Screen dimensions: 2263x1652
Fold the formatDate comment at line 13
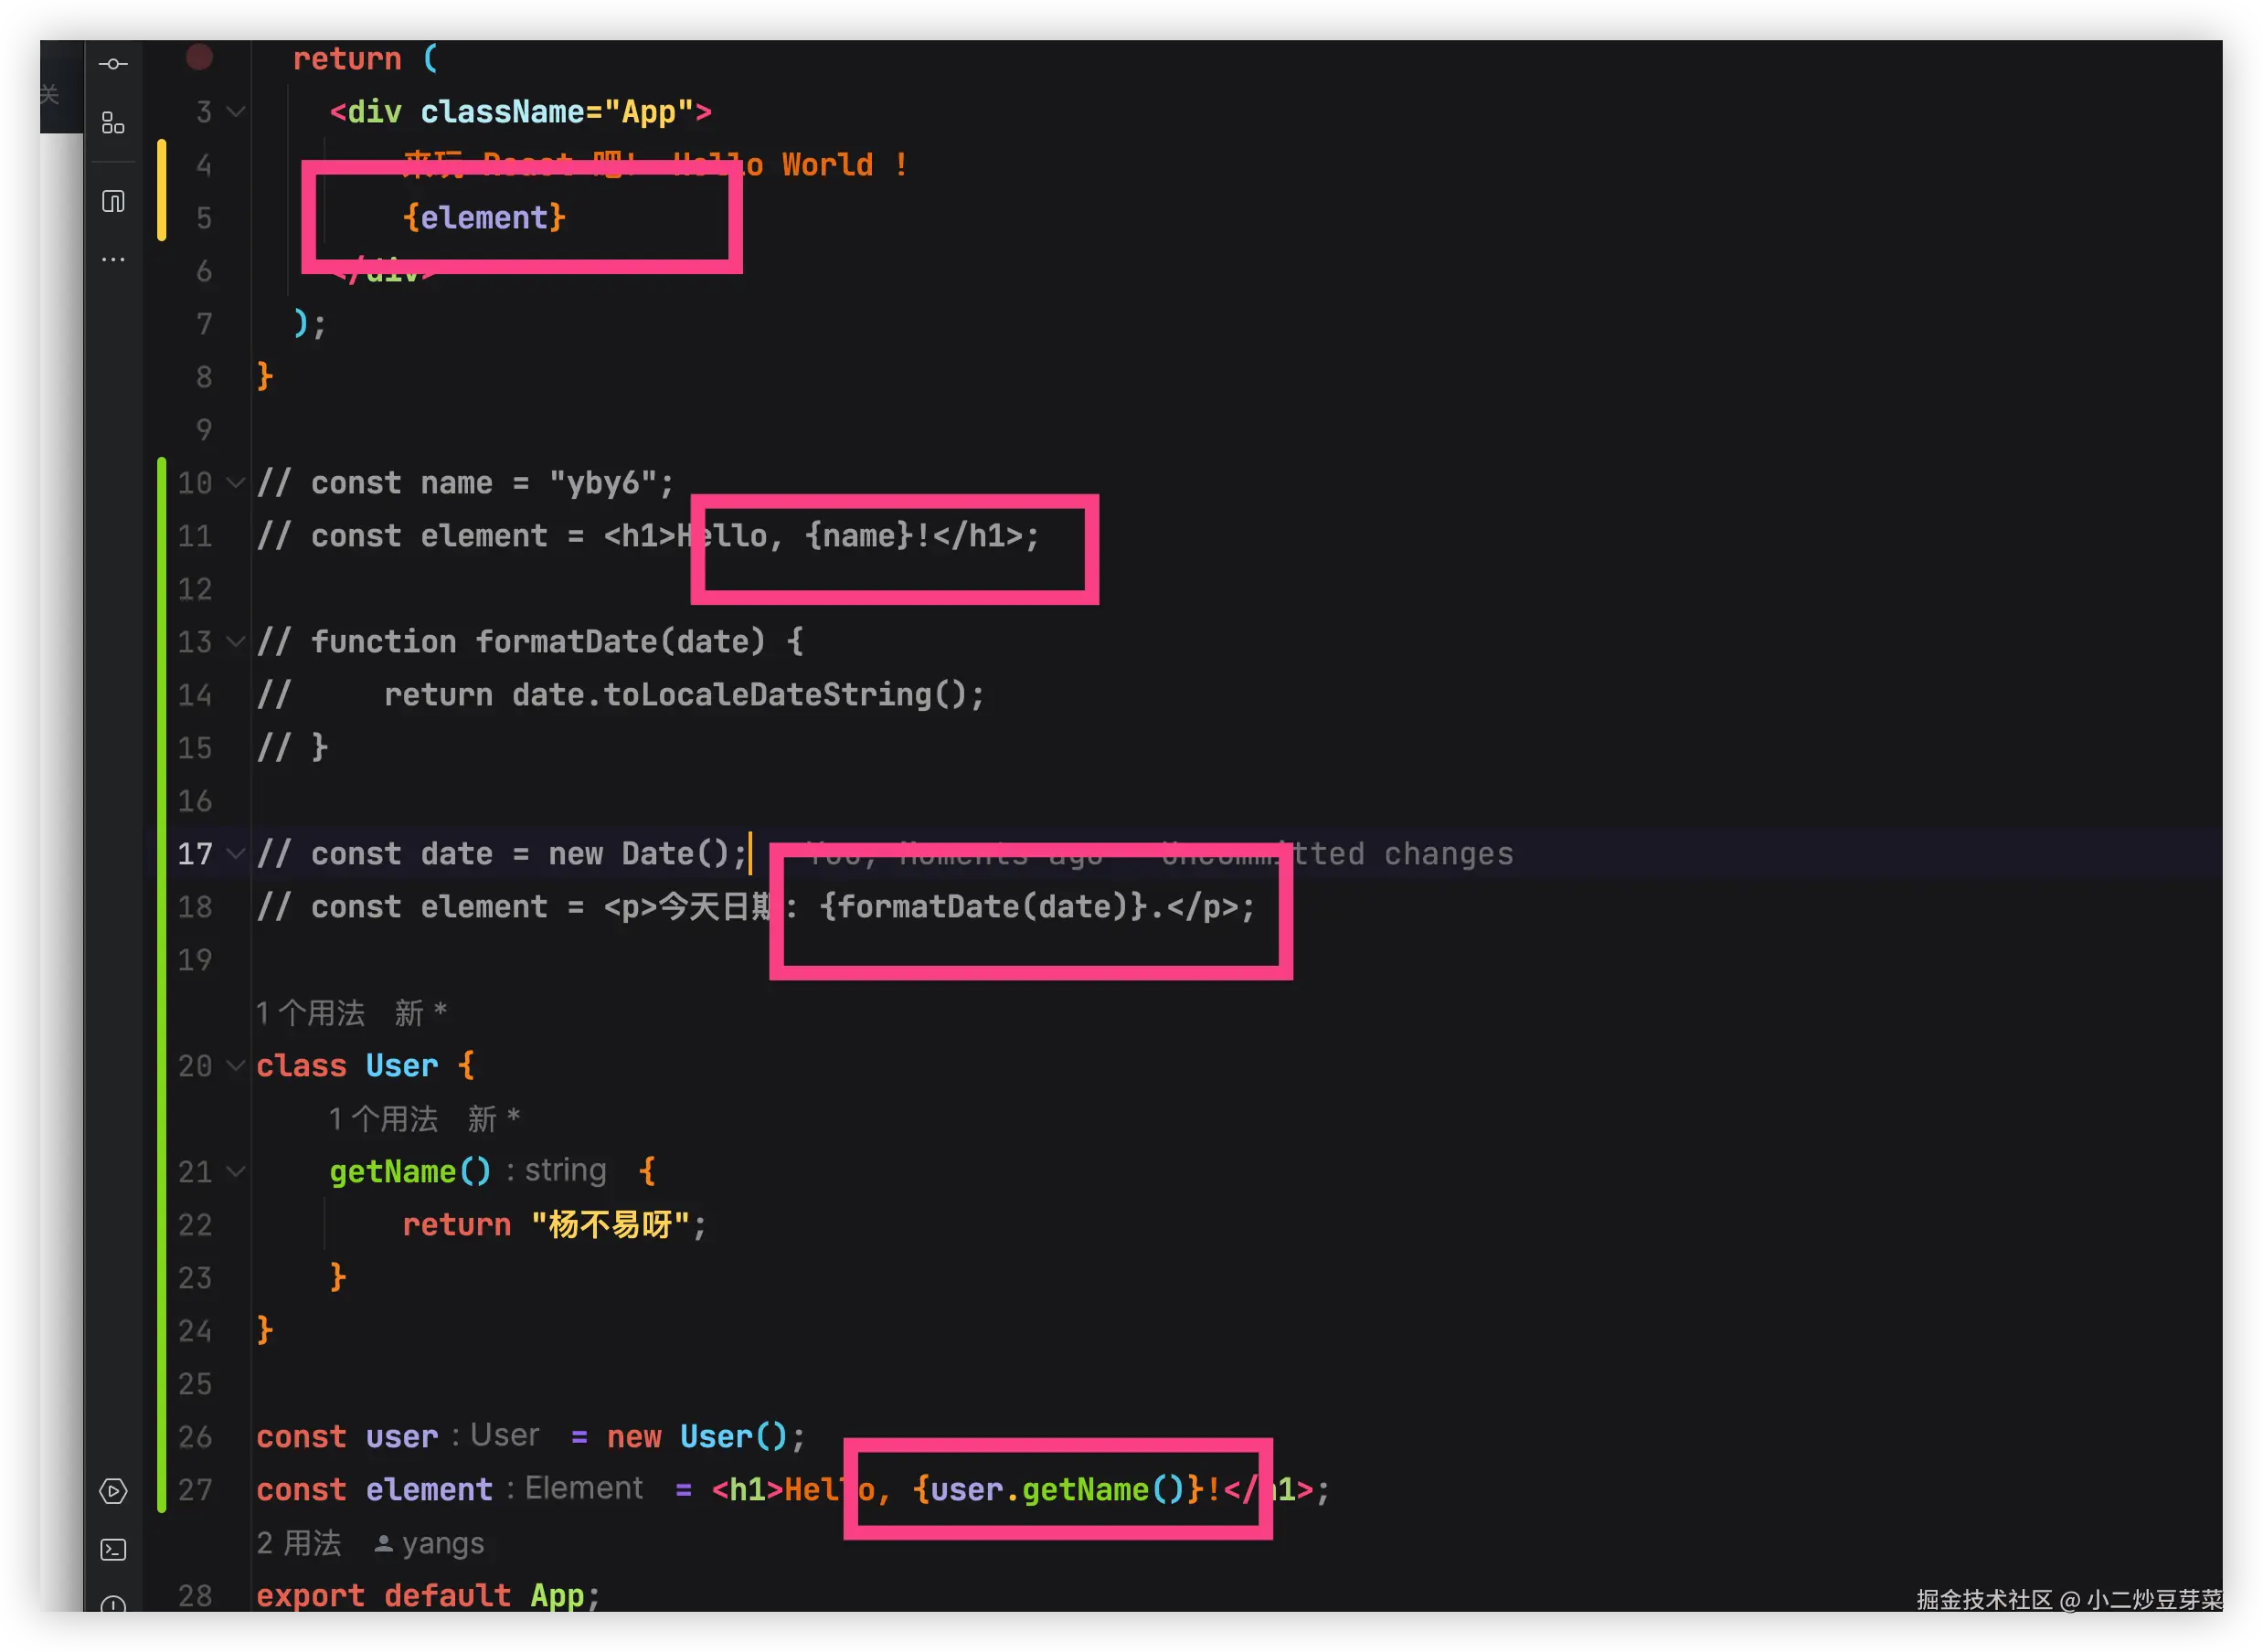236,641
